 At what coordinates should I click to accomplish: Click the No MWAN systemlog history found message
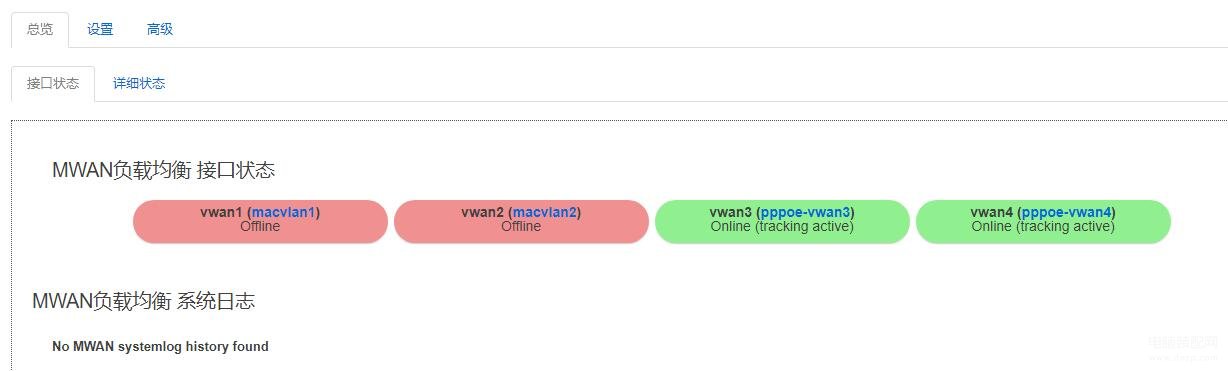click(160, 346)
